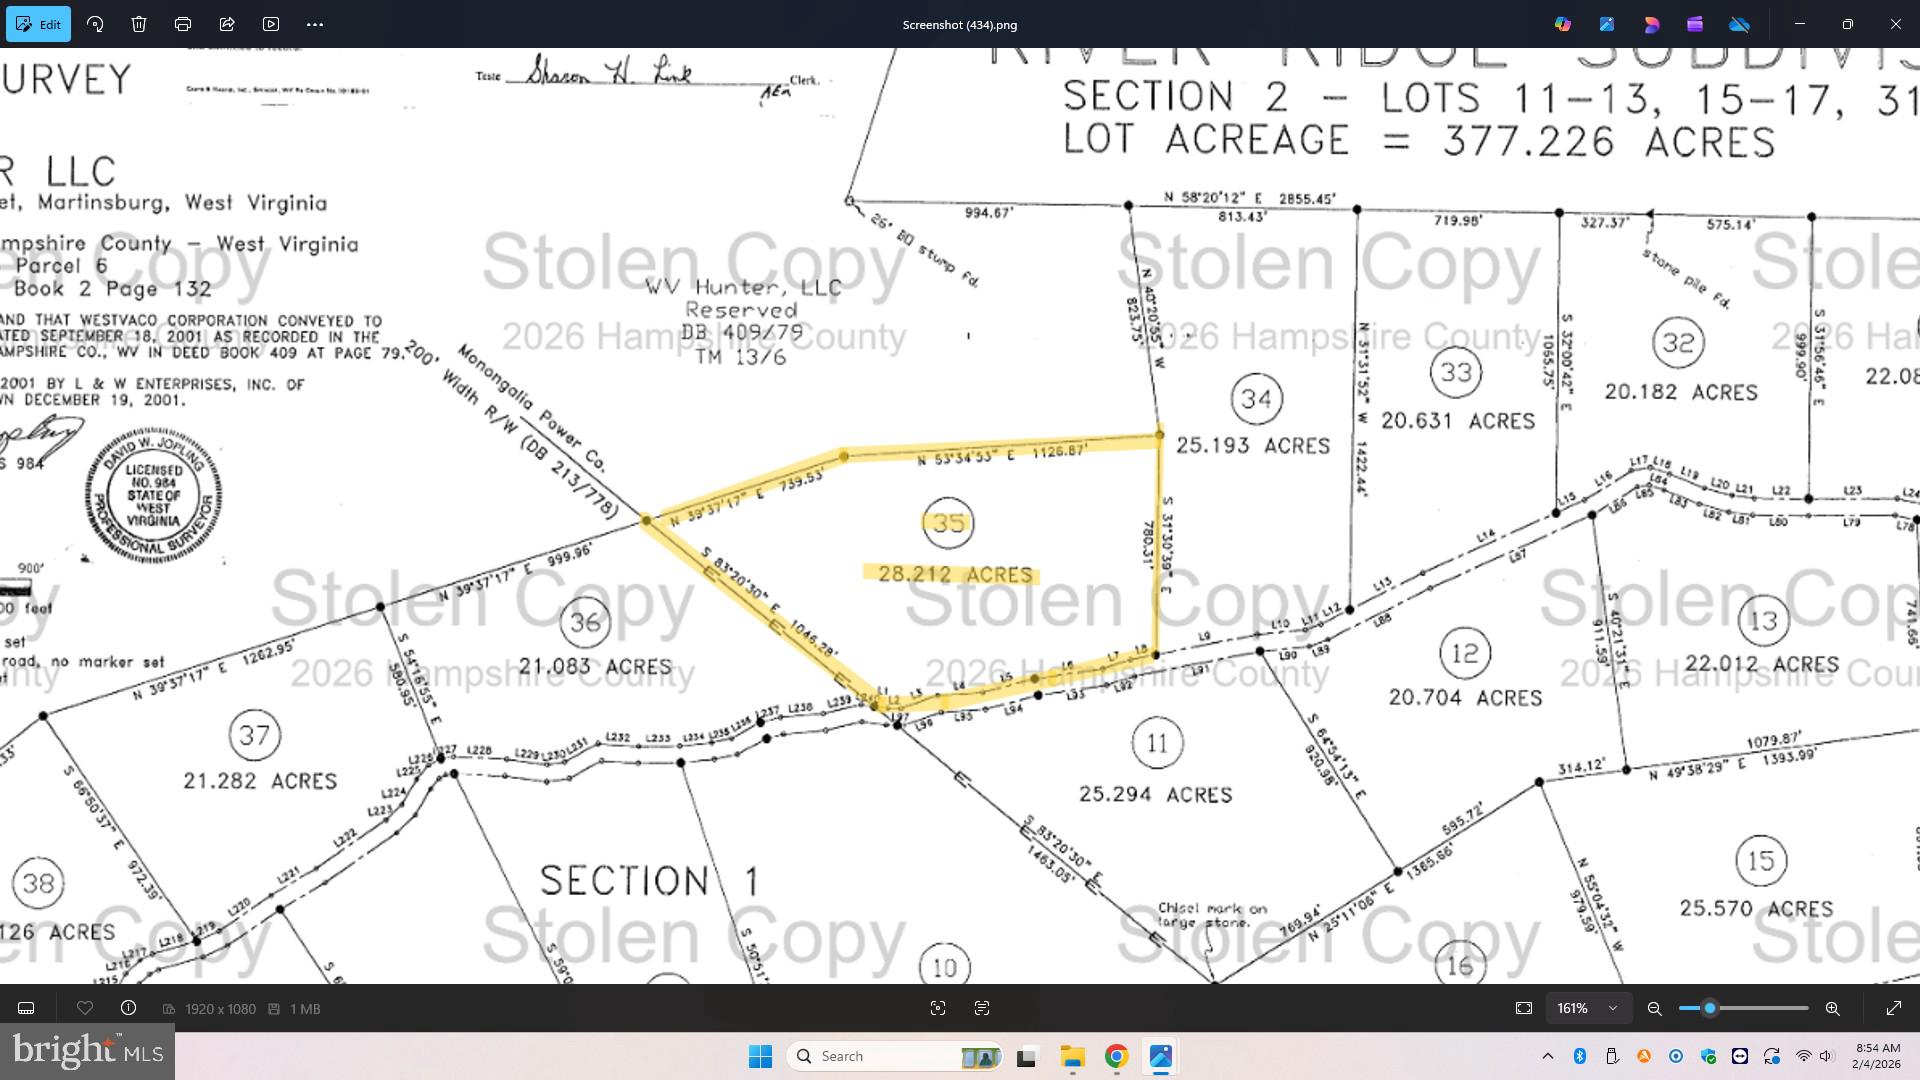The width and height of the screenshot is (1920, 1080).
Task: Rotate the image with the rotate icon
Action: [x=95, y=24]
